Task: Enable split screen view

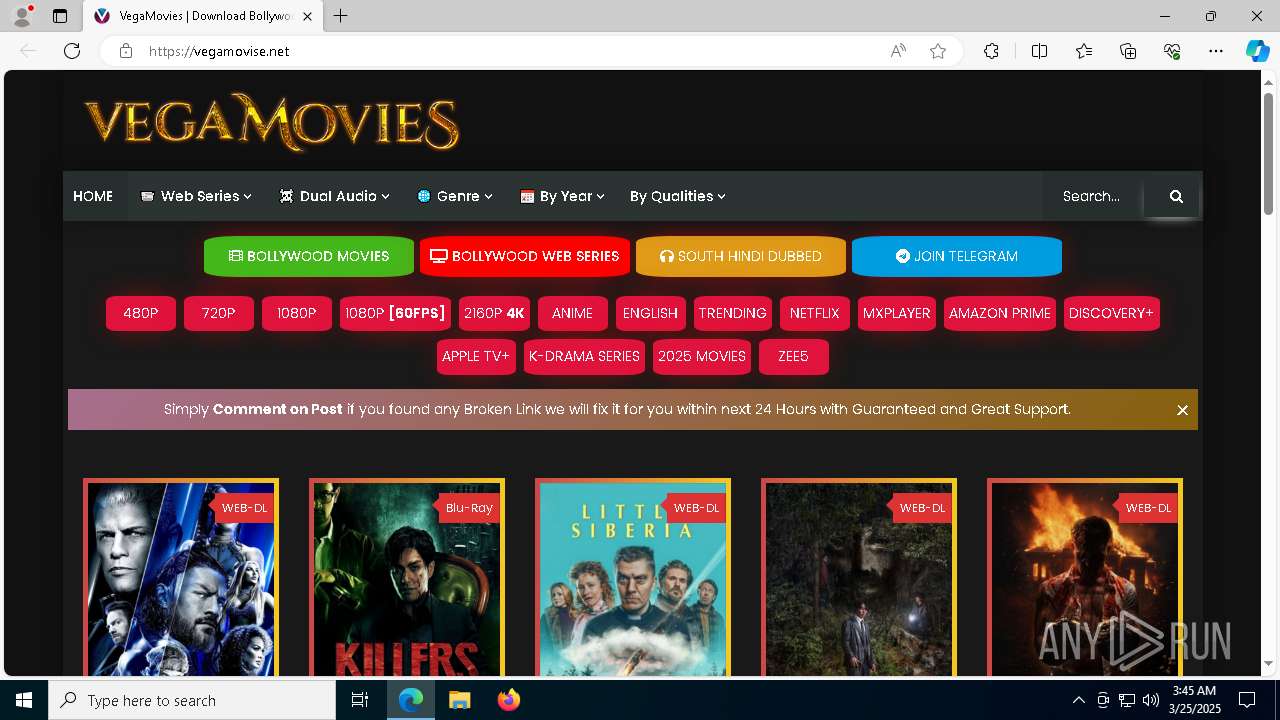Action: [1039, 51]
